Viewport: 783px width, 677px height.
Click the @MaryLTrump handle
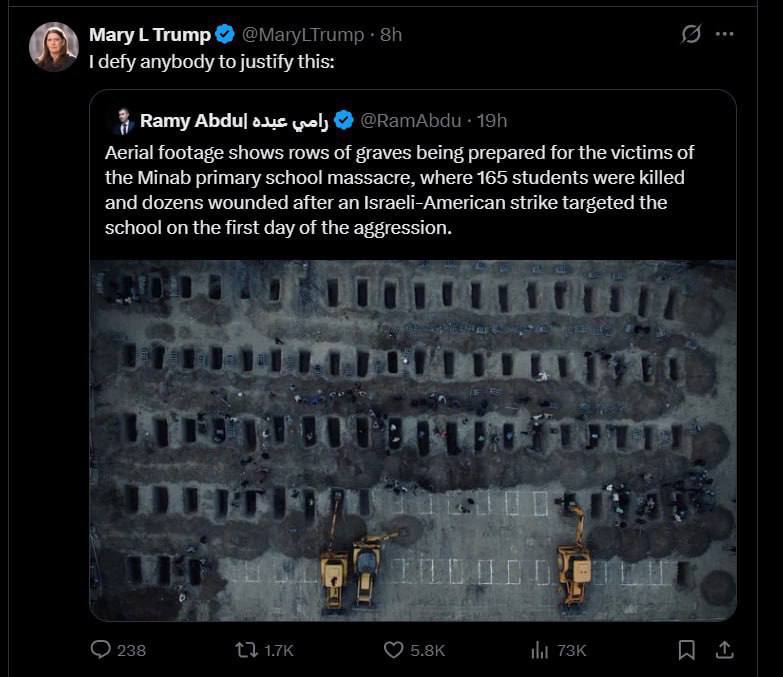point(304,35)
